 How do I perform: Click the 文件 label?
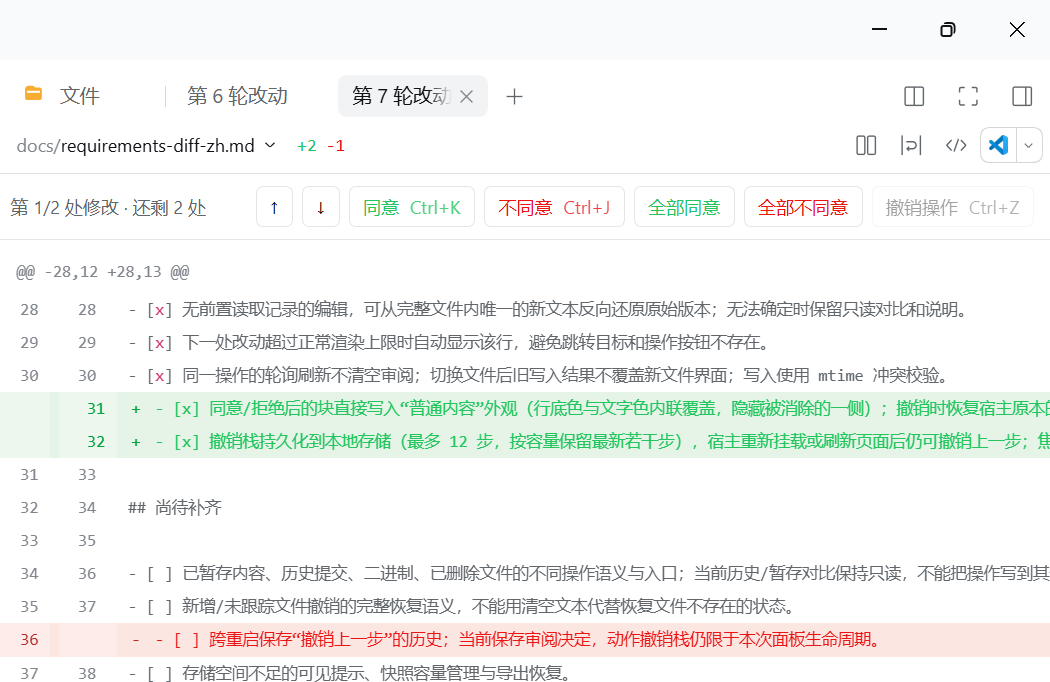(80, 96)
